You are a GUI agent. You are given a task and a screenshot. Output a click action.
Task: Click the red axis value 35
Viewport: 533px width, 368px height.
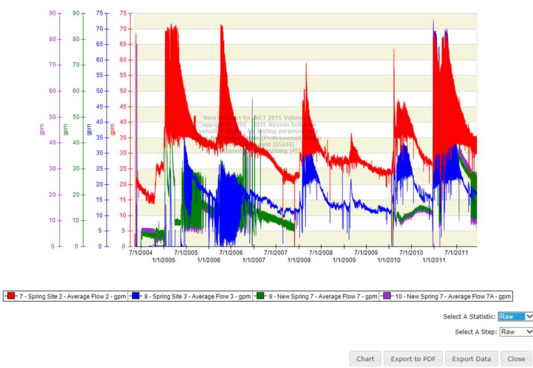(x=123, y=138)
